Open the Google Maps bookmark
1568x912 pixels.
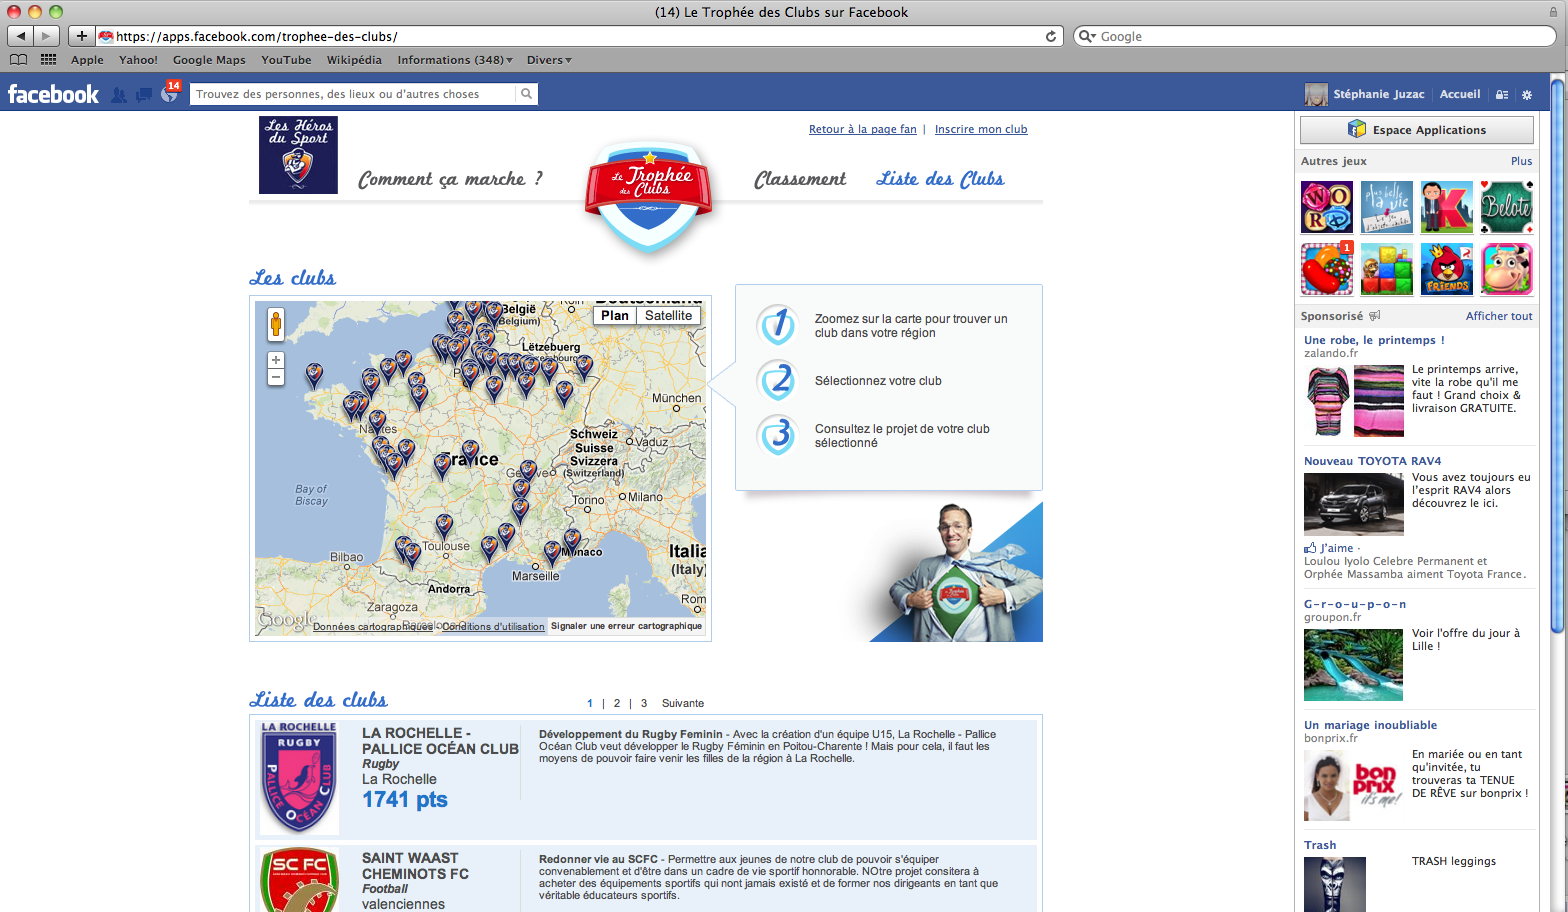[209, 60]
